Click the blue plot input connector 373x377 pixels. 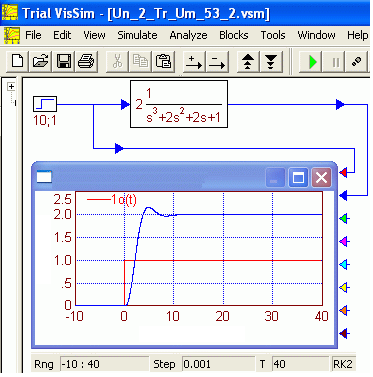pyautogui.click(x=344, y=195)
